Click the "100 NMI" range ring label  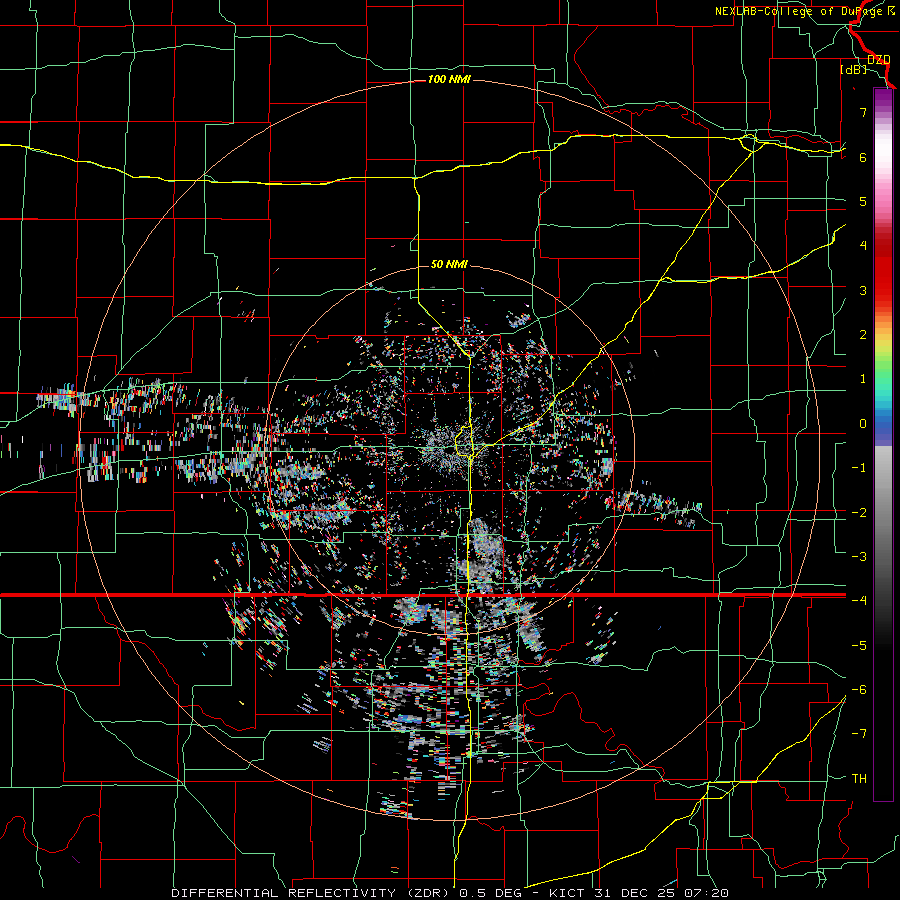pos(449,79)
